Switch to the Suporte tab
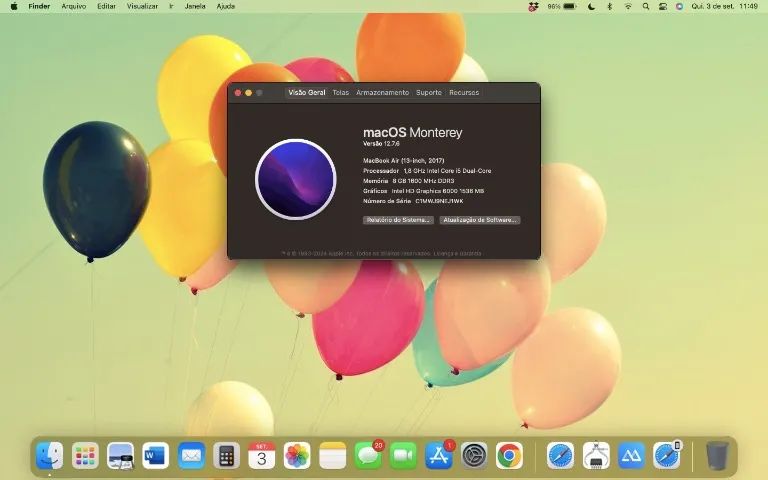Viewport: 768px width, 480px height. pos(429,93)
